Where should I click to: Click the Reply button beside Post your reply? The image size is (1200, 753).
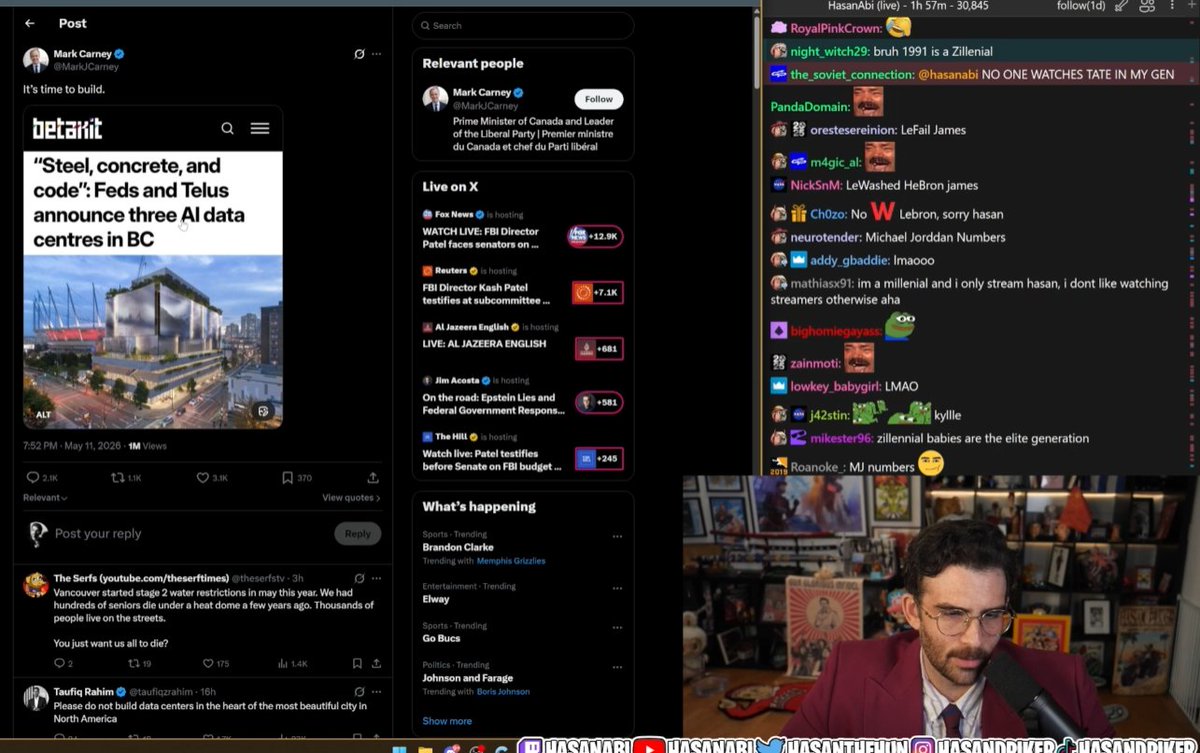(x=358, y=534)
